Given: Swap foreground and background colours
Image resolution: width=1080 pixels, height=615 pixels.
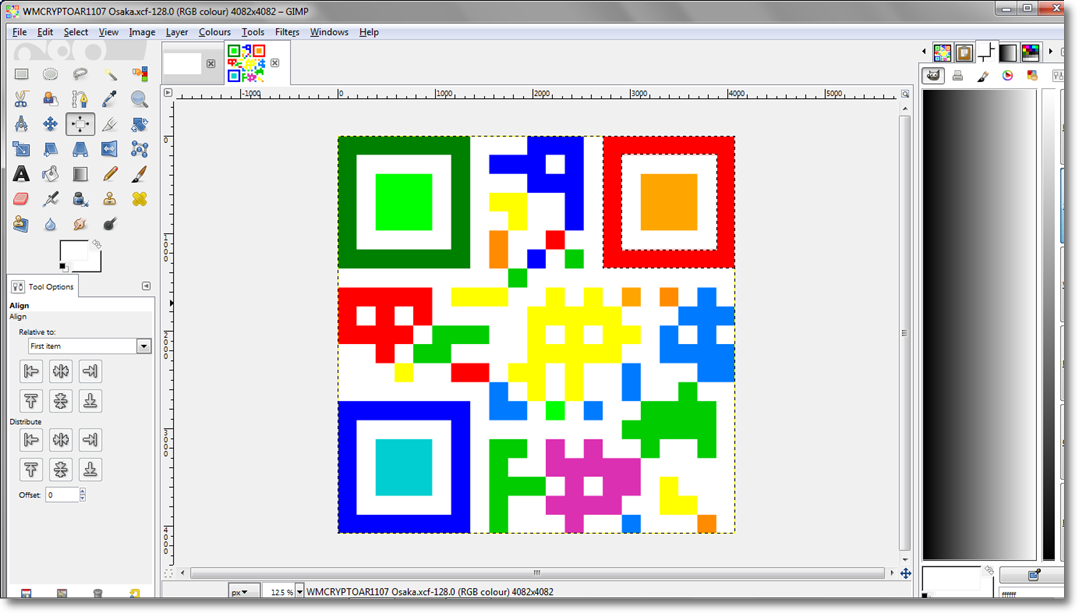Looking at the screenshot, I should [x=97, y=244].
